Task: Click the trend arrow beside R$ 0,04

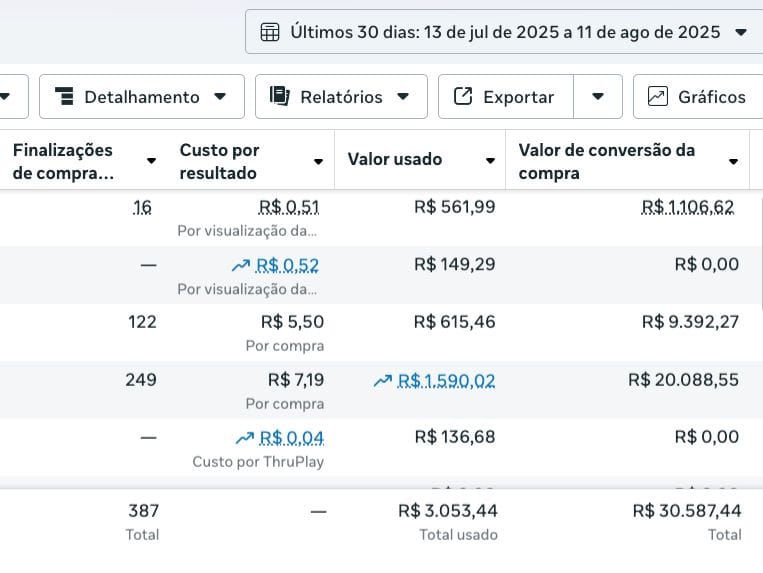Action: 244,438
